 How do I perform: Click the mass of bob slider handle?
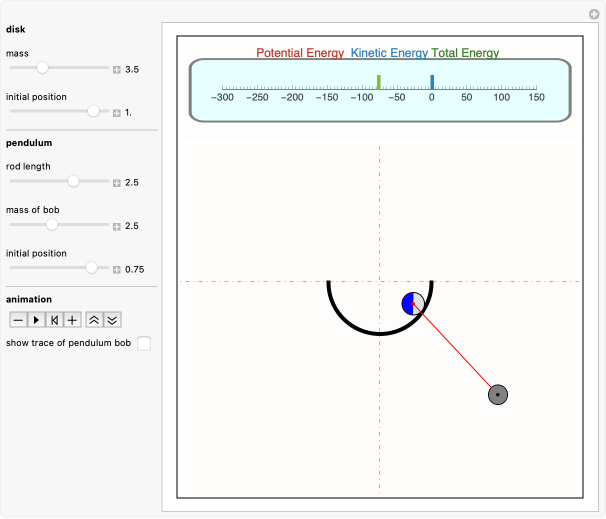point(52,225)
